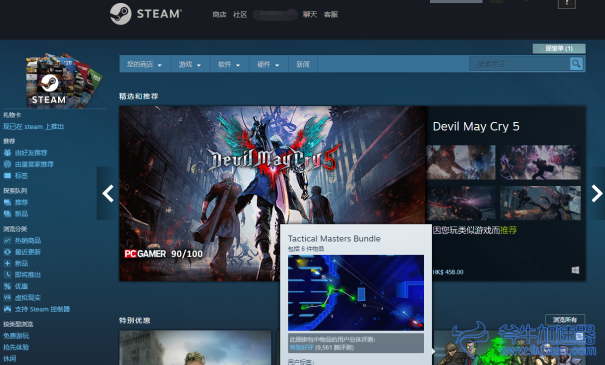Expand the 您的商店 dropdown
605x365 pixels.
[x=144, y=64]
